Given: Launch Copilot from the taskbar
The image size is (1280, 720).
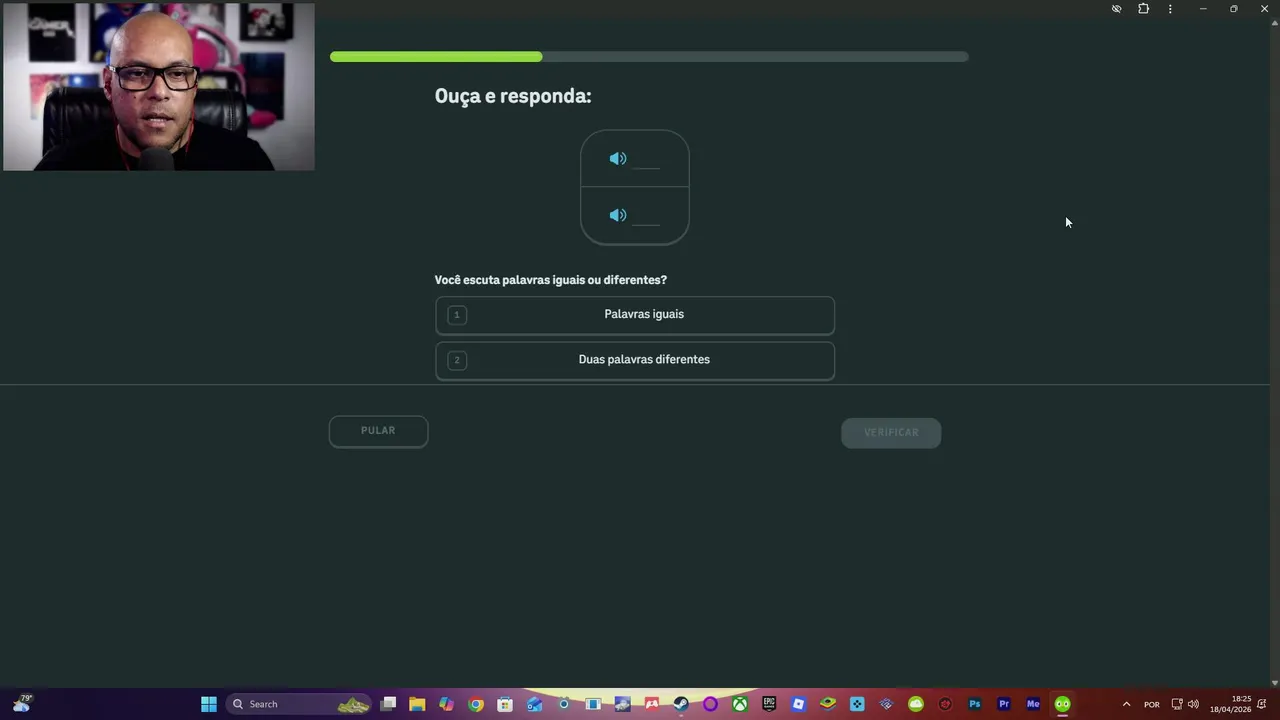Looking at the screenshot, I should (x=446, y=704).
